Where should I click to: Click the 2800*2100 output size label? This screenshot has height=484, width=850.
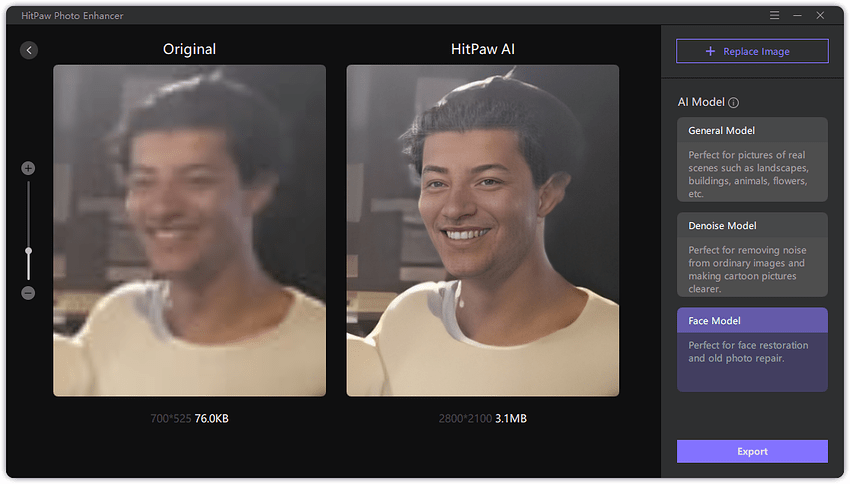(x=464, y=418)
